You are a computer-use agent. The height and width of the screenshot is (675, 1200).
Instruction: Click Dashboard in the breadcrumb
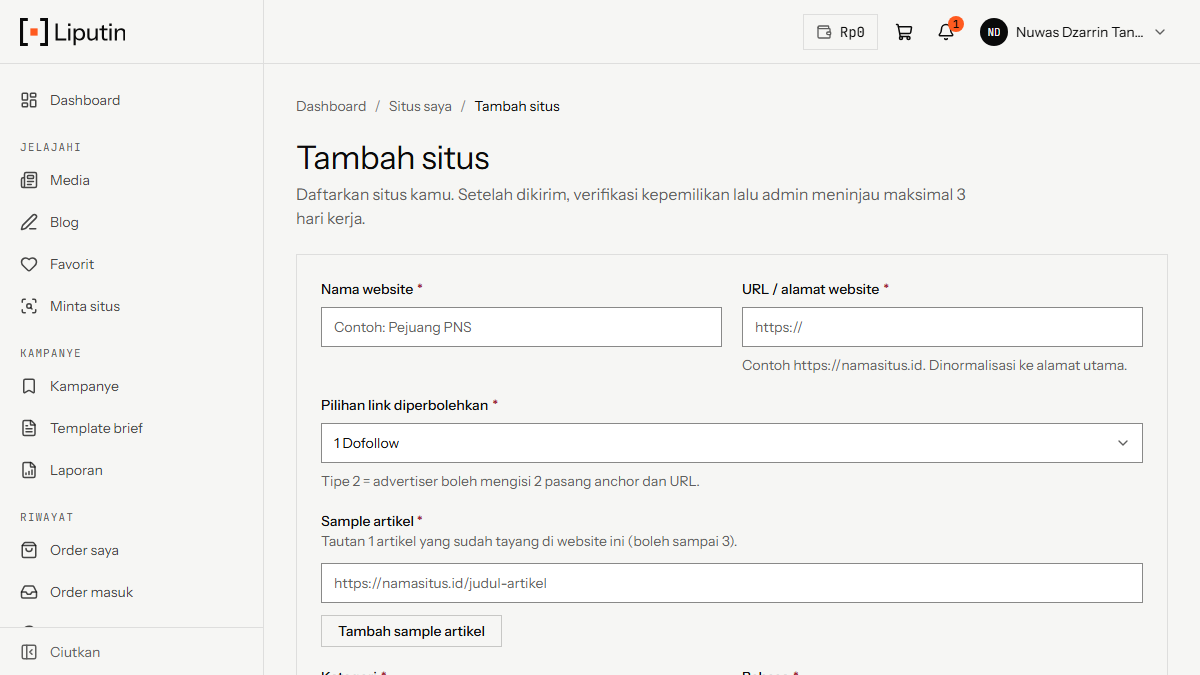pyautogui.click(x=331, y=106)
